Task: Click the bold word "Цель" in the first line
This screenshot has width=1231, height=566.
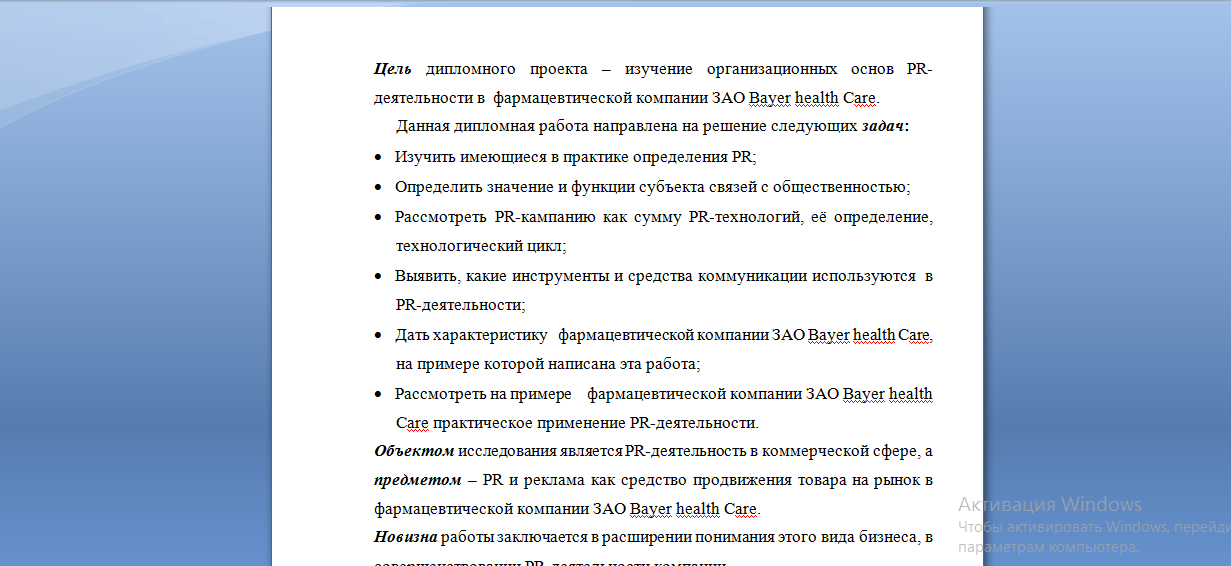Action: (x=392, y=69)
